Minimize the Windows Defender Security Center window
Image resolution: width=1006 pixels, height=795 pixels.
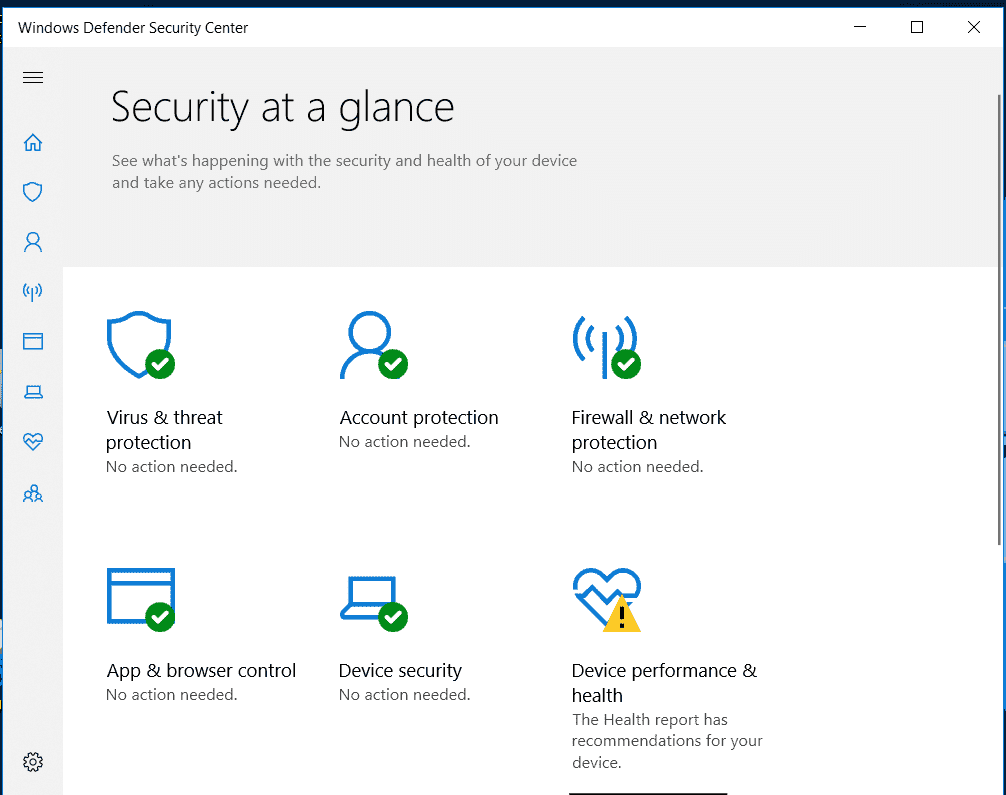(860, 27)
